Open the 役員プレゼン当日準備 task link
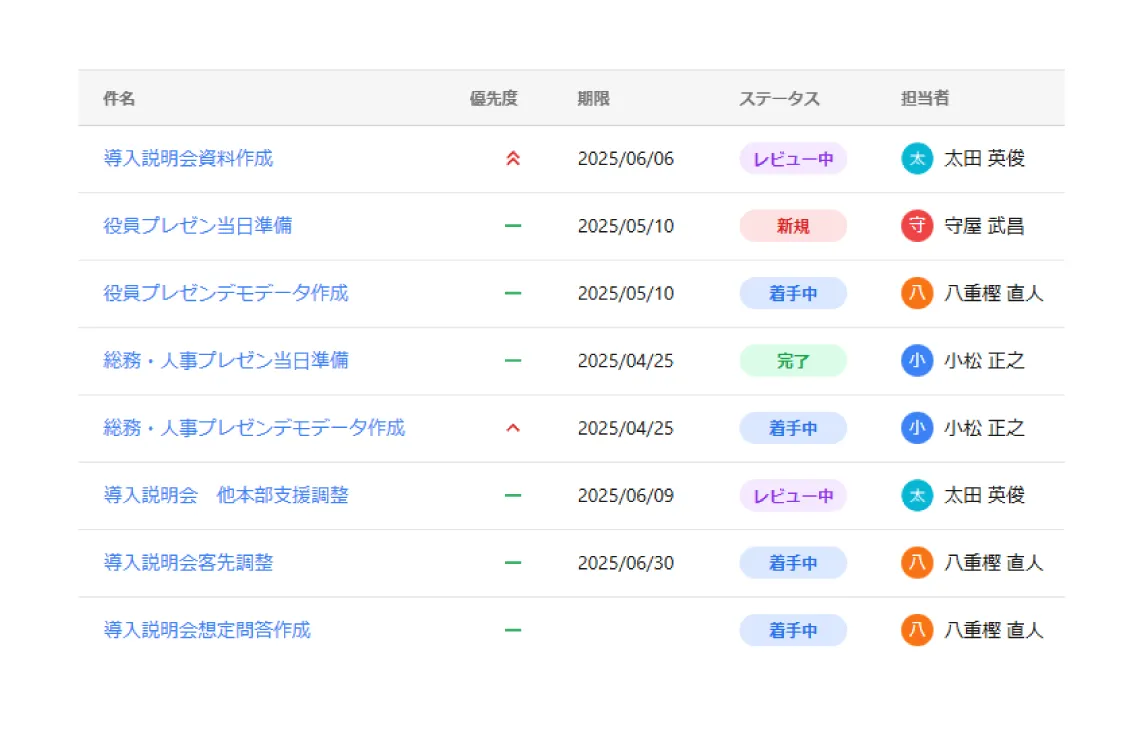This screenshot has height=740, width=1140. tap(198, 226)
